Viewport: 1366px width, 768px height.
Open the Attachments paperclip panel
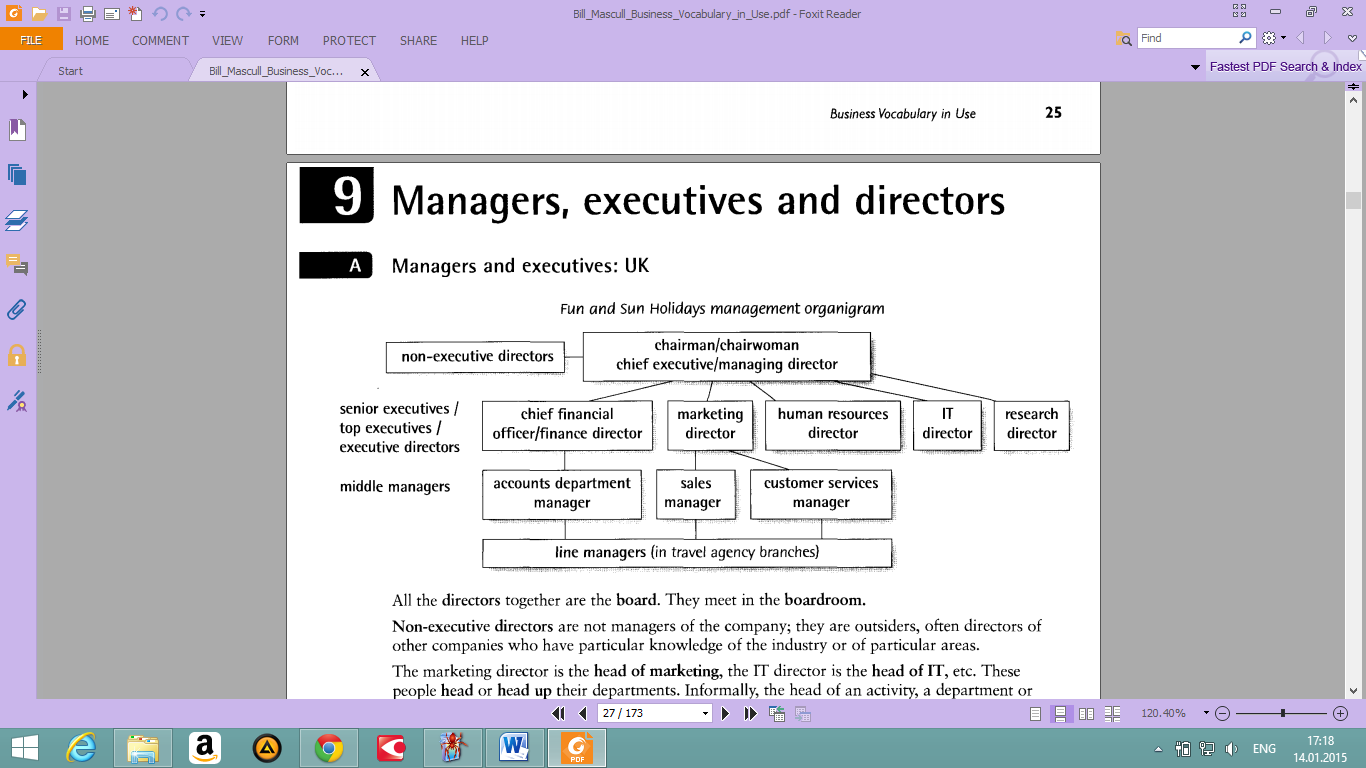pos(17,309)
